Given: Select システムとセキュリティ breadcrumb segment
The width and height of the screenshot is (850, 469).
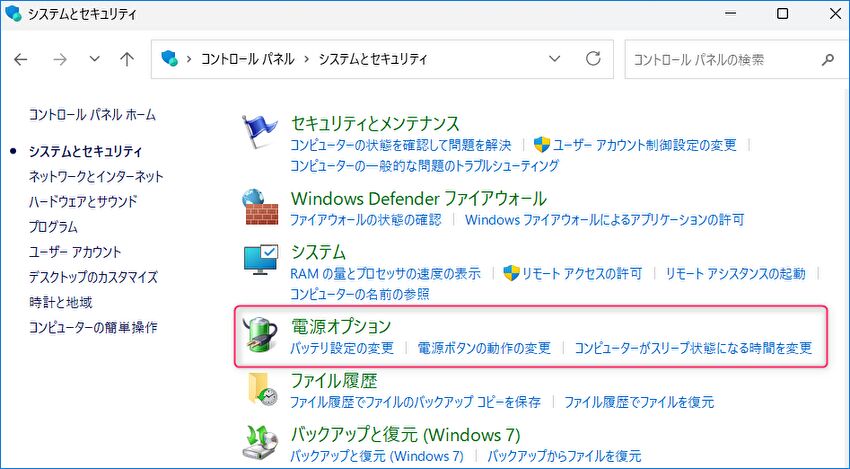Looking at the screenshot, I should coord(373,59).
